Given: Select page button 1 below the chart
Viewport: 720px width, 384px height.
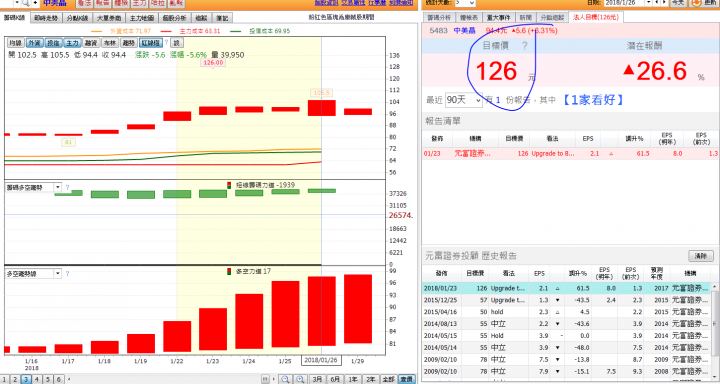Looking at the screenshot, I should click(4, 379).
